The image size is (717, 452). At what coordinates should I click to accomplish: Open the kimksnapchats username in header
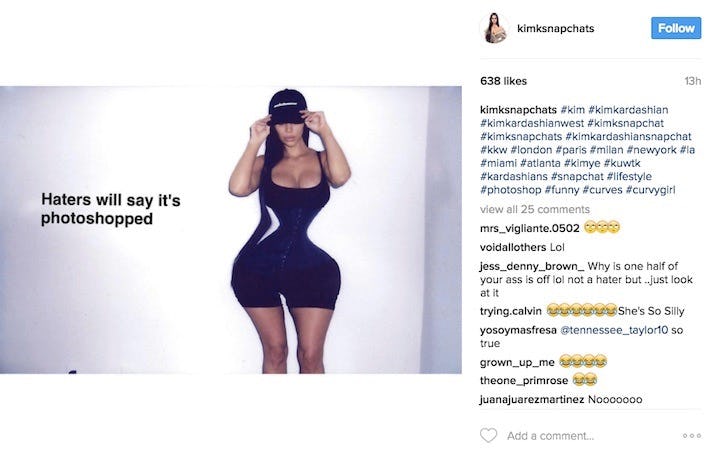coord(555,28)
